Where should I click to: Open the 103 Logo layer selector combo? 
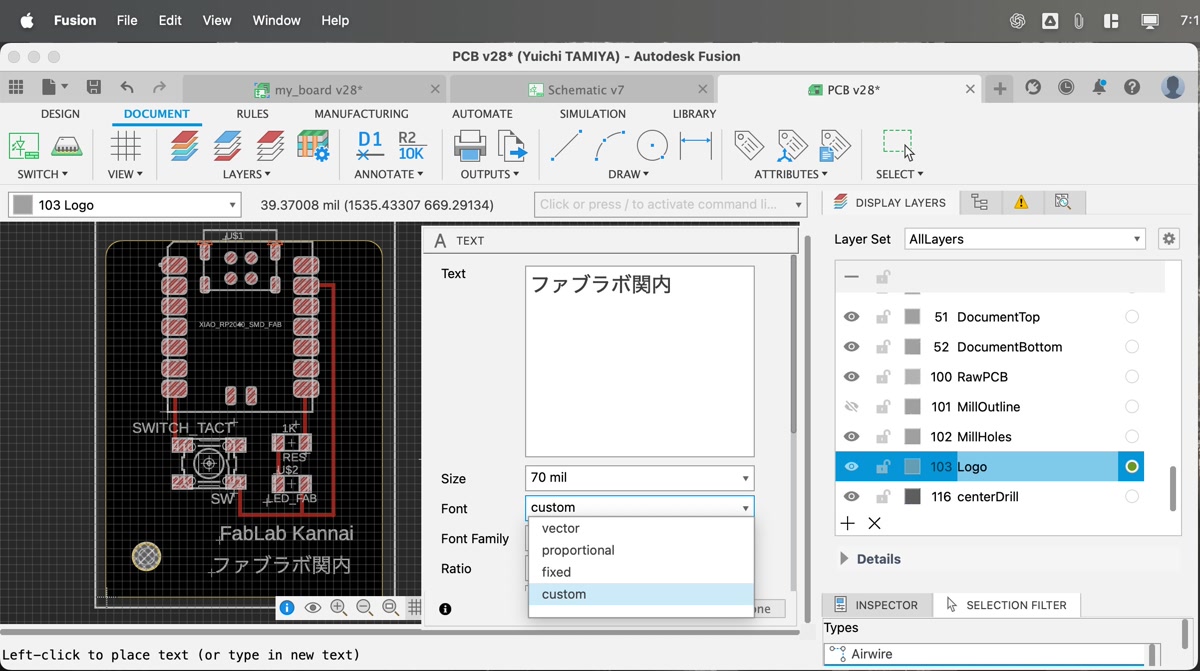[125, 205]
